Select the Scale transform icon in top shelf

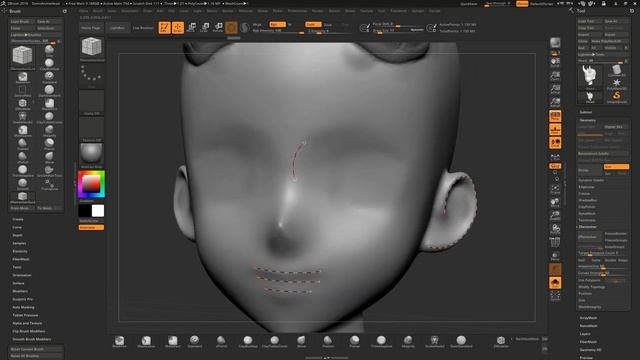pos(205,27)
